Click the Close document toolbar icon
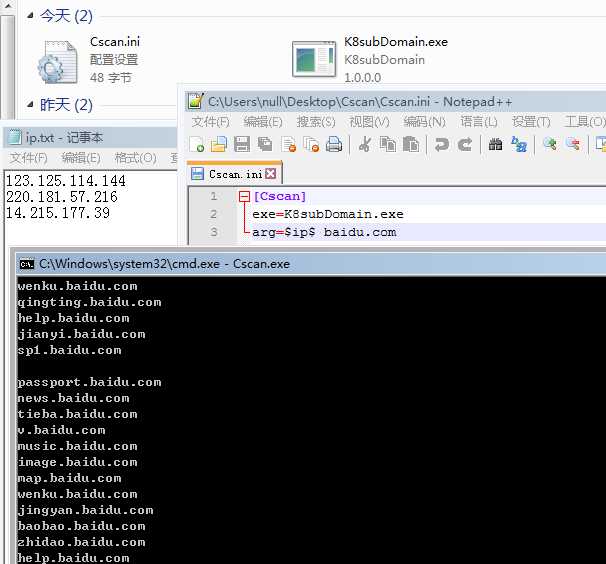Screen dimensions: 606x564 [x=289, y=145]
